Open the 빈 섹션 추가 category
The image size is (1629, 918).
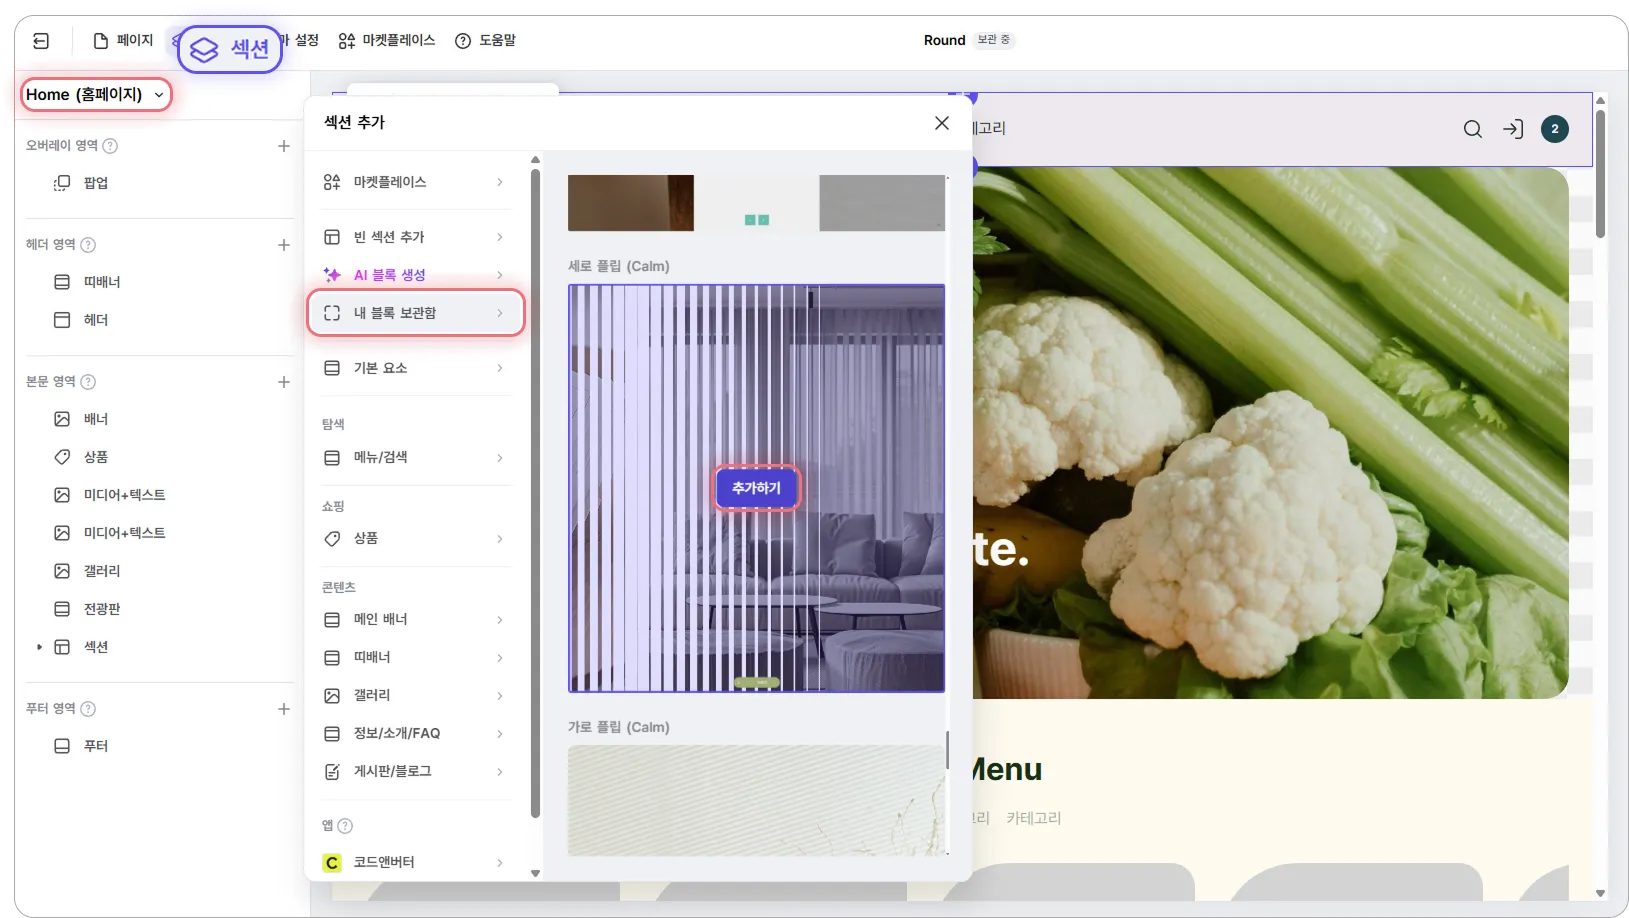[415, 237]
